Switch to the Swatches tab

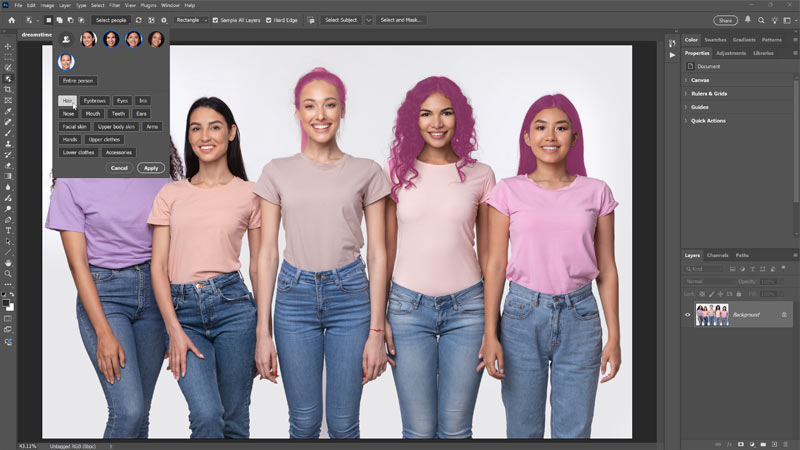(x=715, y=40)
